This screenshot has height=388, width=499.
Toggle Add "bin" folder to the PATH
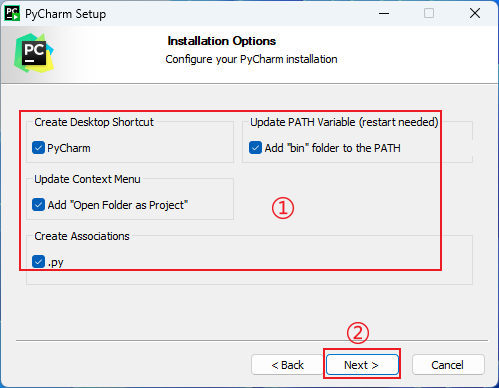tap(255, 148)
